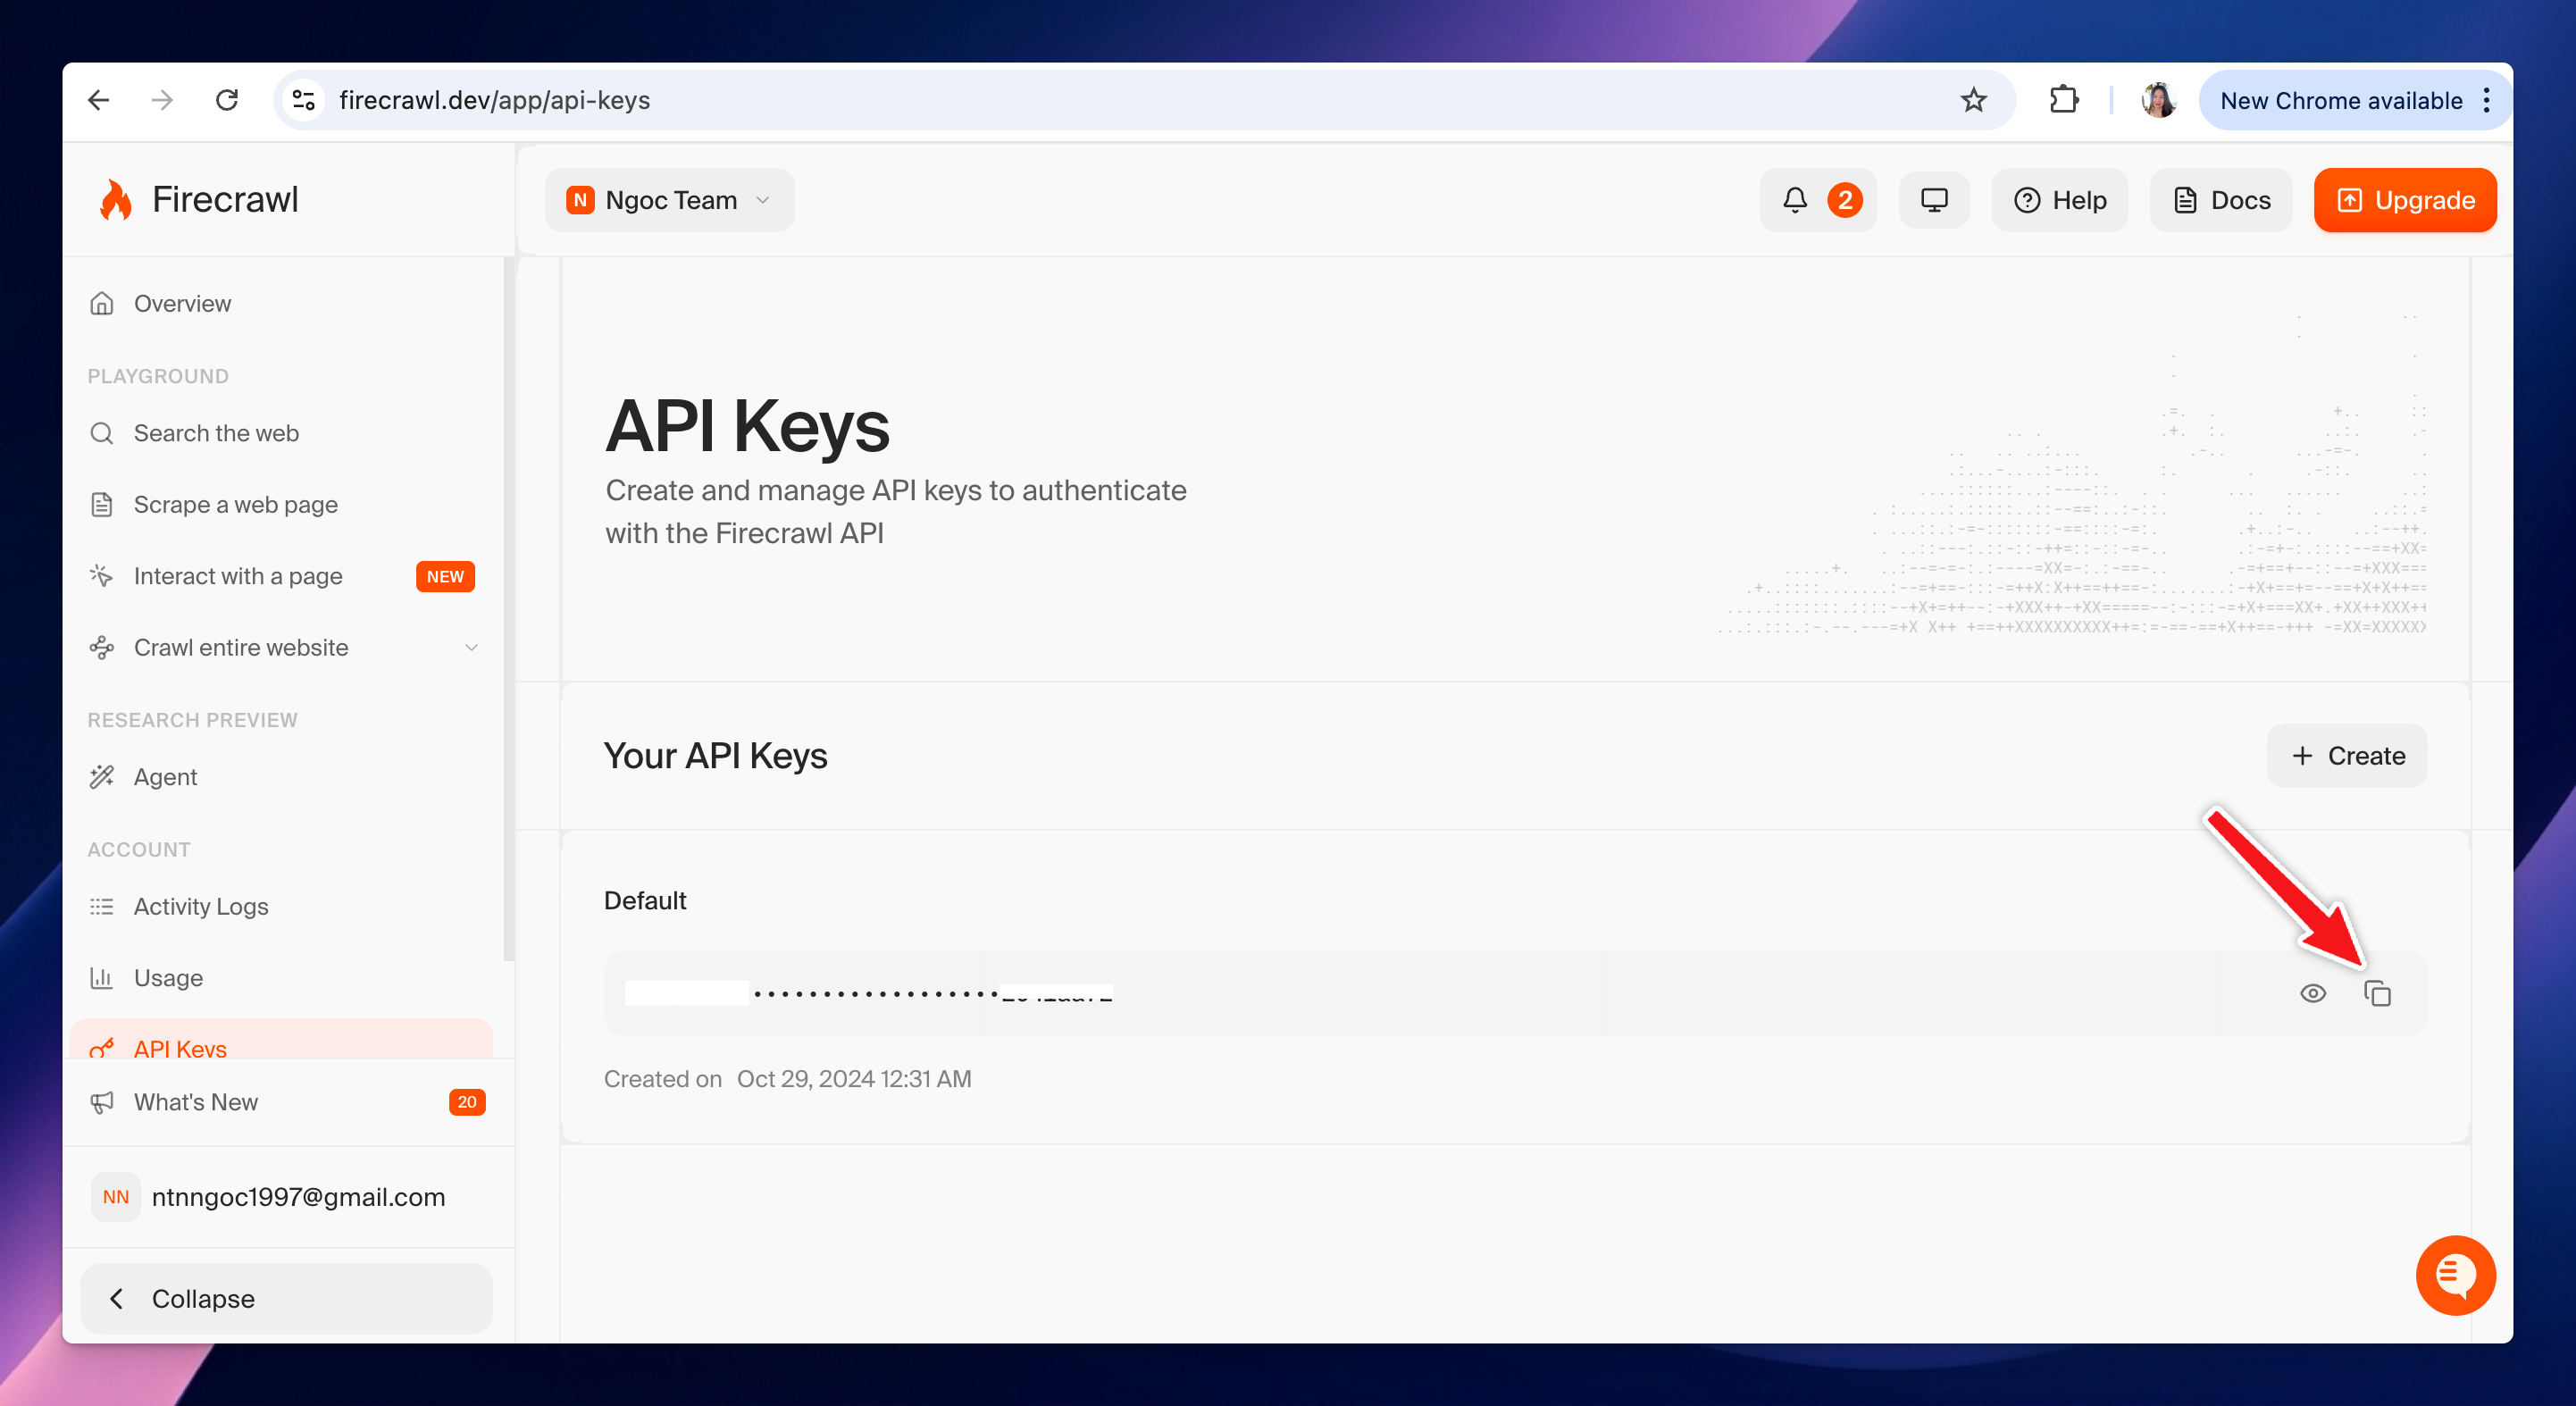This screenshot has width=2576, height=1406.
Task: Open the Docs link
Action: click(x=2221, y=200)
